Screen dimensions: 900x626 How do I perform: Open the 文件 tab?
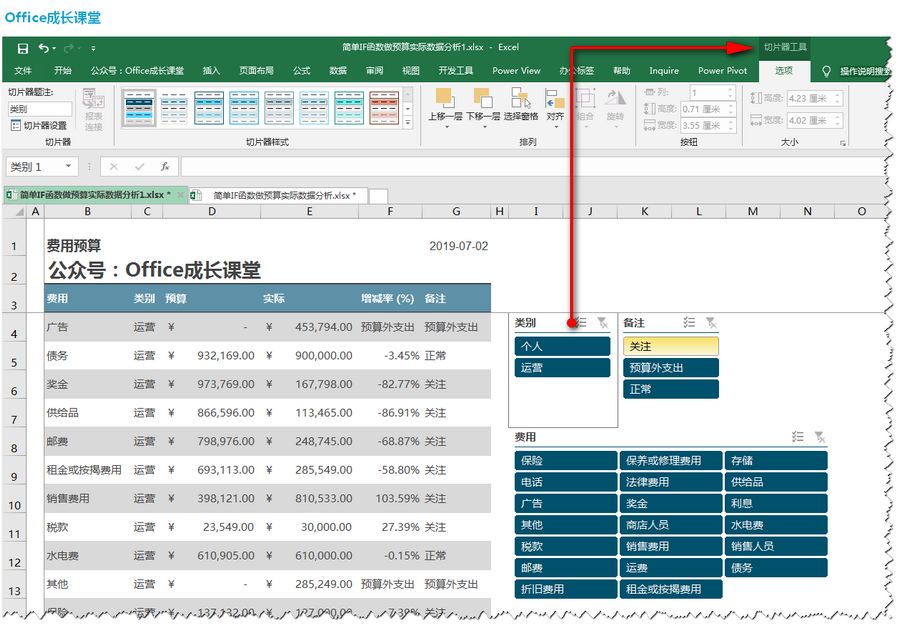[23, 71]
